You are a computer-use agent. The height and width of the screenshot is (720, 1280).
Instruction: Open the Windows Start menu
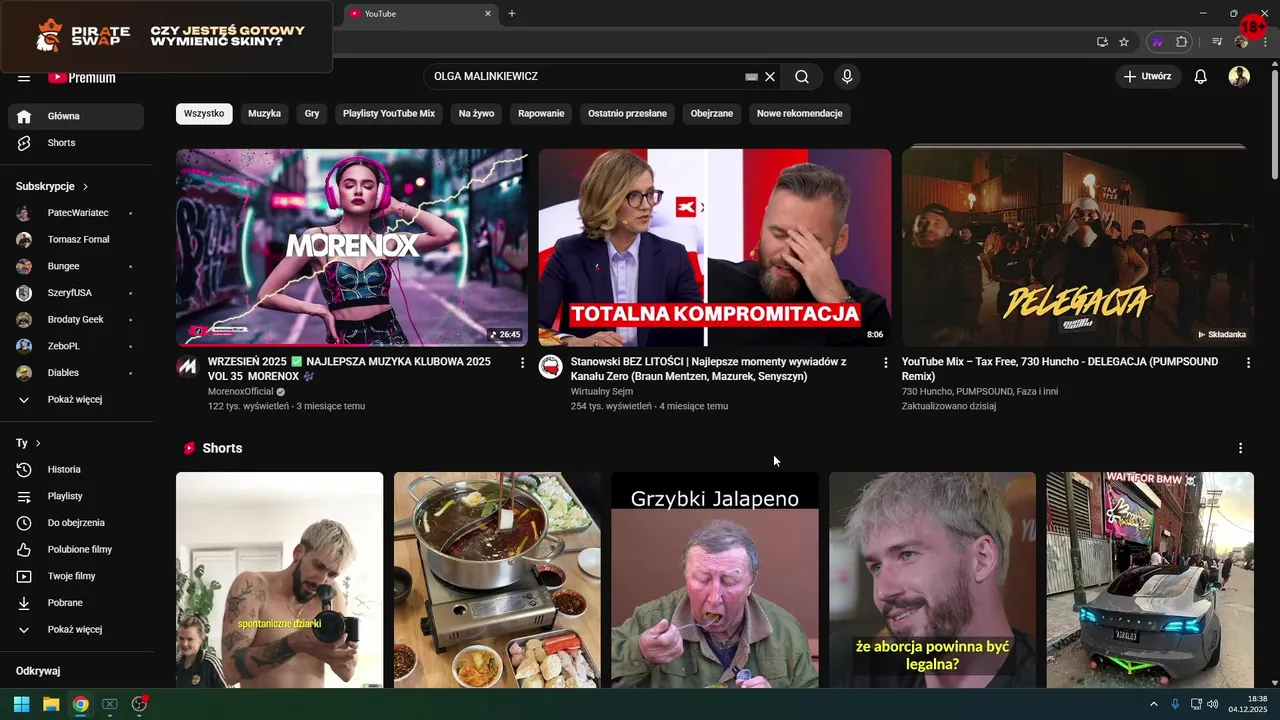click(21, 704)
